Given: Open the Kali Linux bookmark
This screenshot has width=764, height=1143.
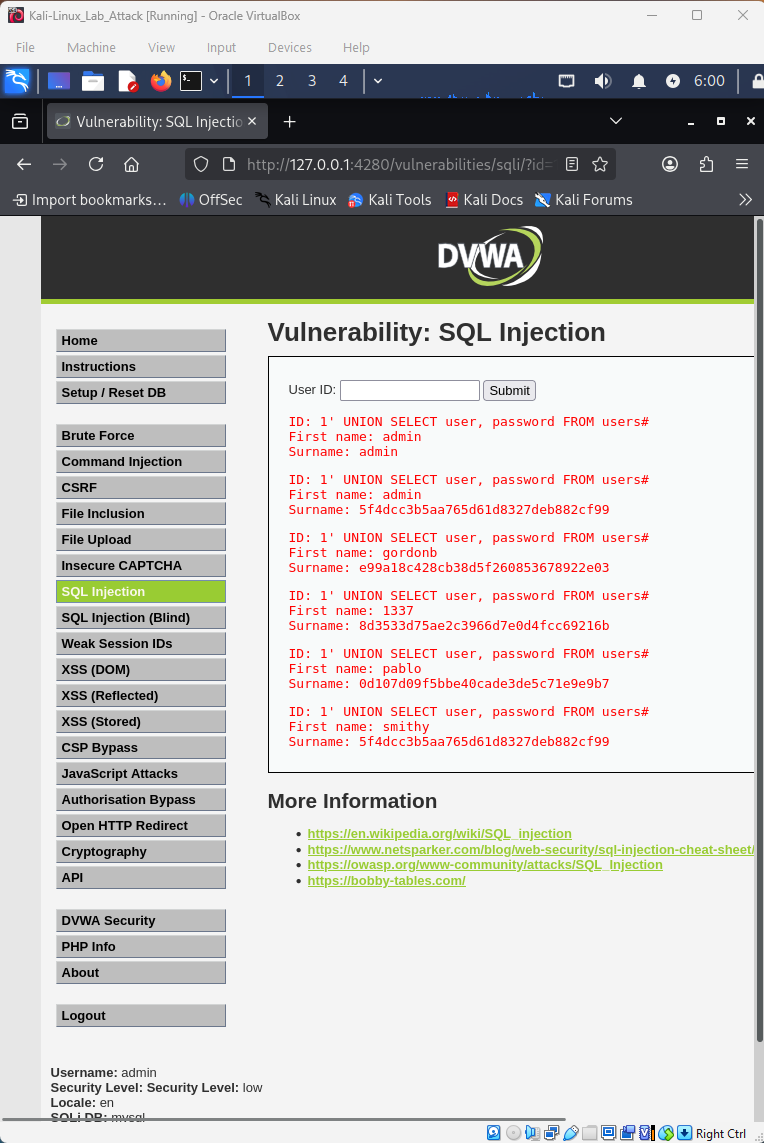Looking at the screenshot, I should pyautogui.click(x=295, y=200).
